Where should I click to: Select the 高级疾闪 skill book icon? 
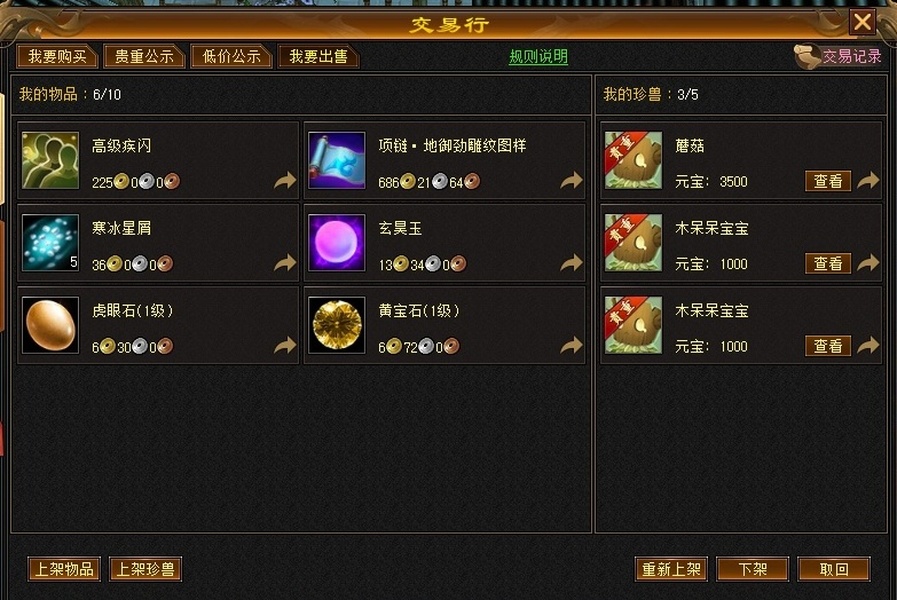click(x=50, y=160)
